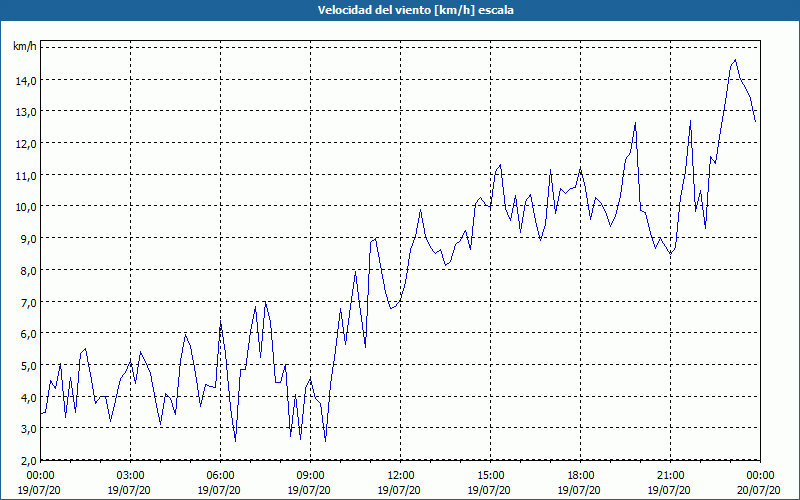Click the 15:00 time axis label
Image resolution: width=800 pixels, height=500 pixels.
(490, 476)
